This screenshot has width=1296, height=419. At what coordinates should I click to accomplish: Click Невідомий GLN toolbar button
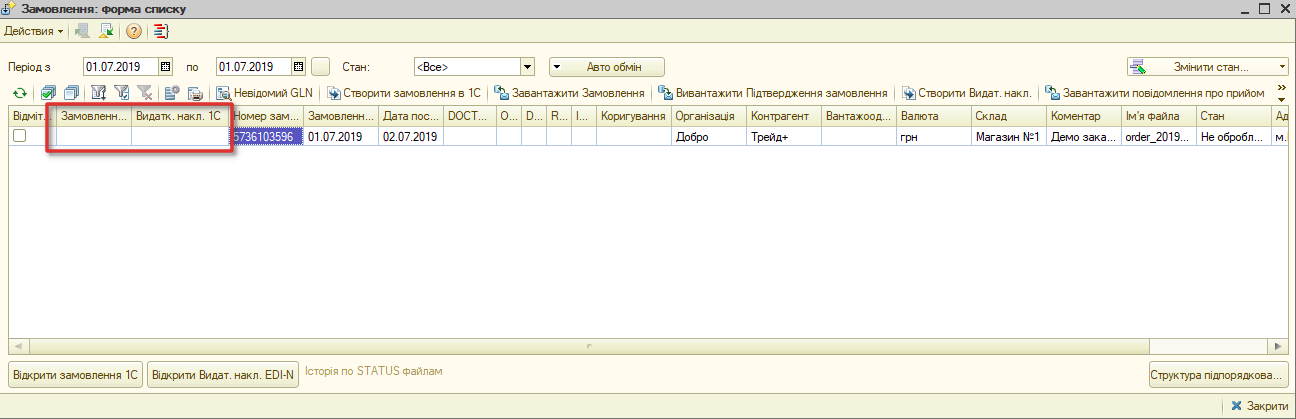[266, 93]
